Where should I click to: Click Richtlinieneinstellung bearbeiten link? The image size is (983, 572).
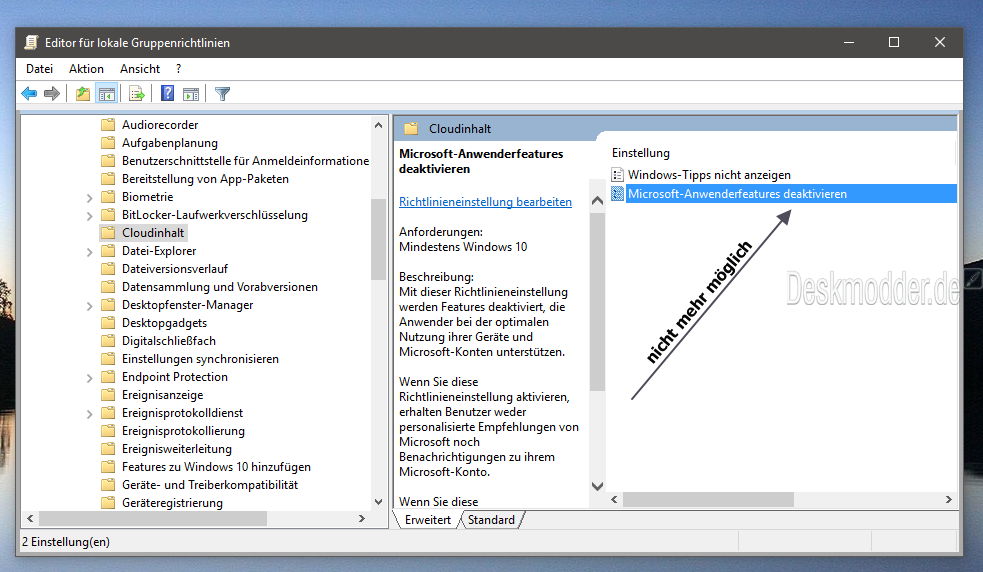(x=485, y=201)
